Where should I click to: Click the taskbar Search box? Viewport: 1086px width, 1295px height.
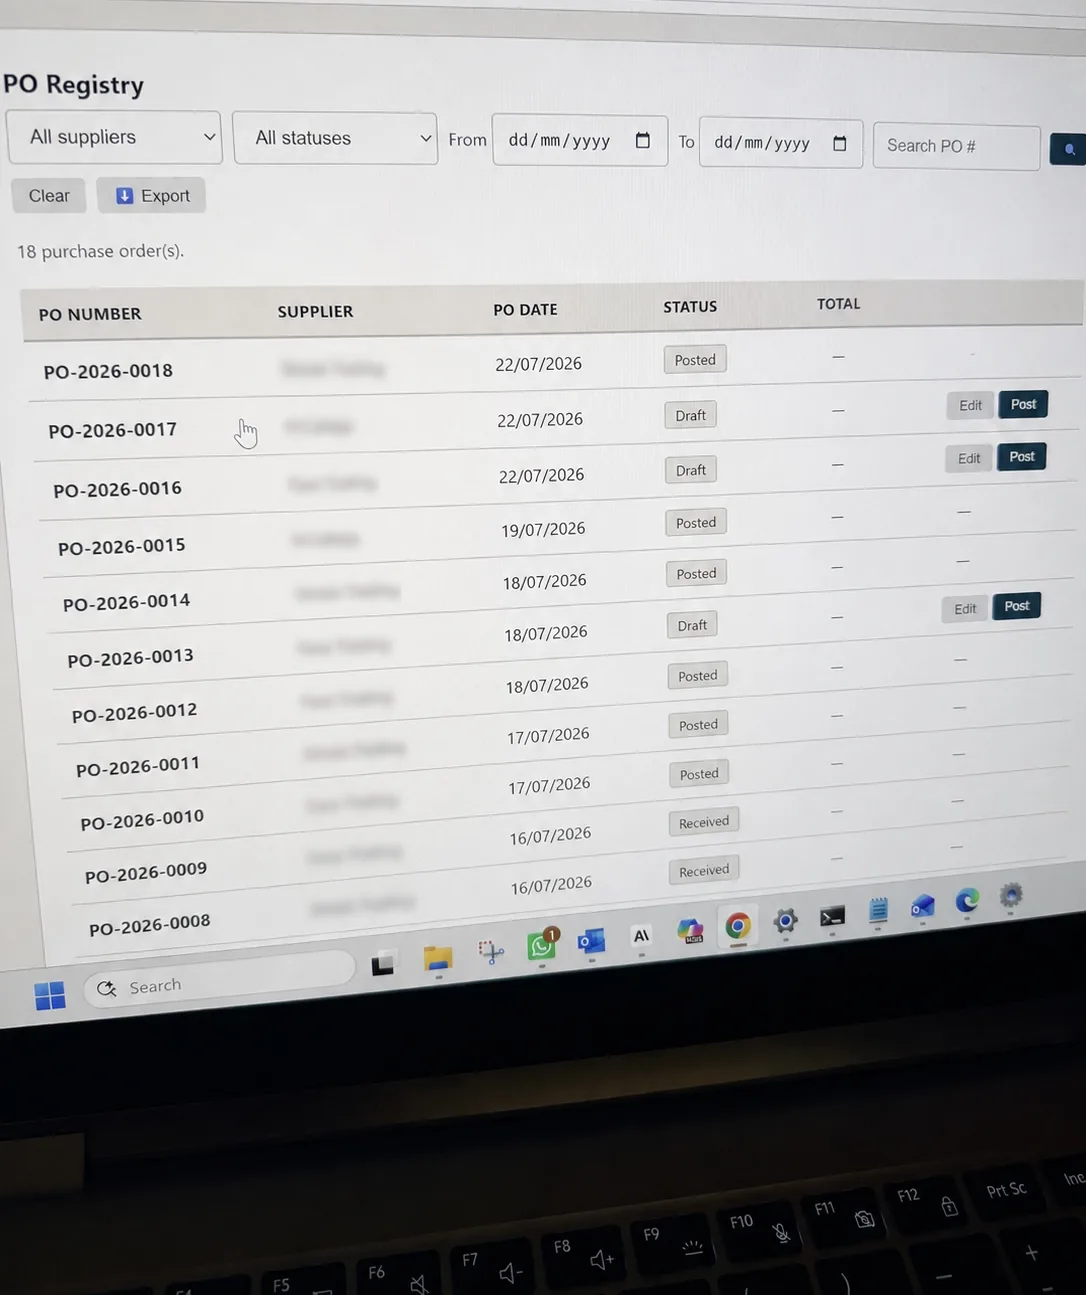point(220,980)
